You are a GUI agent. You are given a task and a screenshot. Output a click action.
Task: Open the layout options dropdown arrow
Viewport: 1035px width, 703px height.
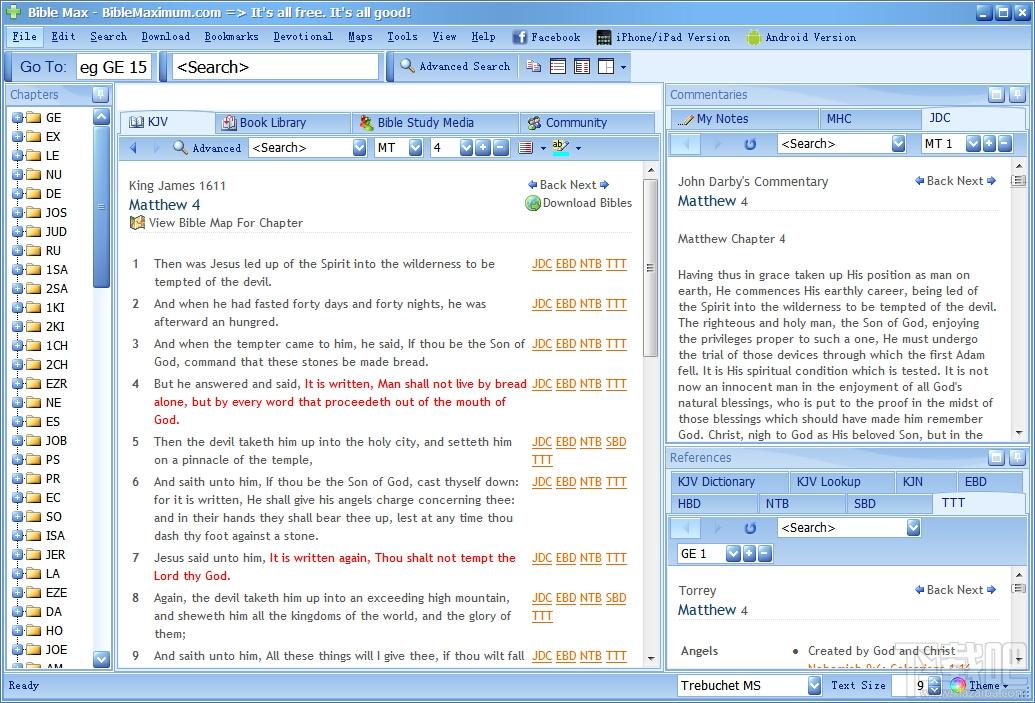click(623, 67)
